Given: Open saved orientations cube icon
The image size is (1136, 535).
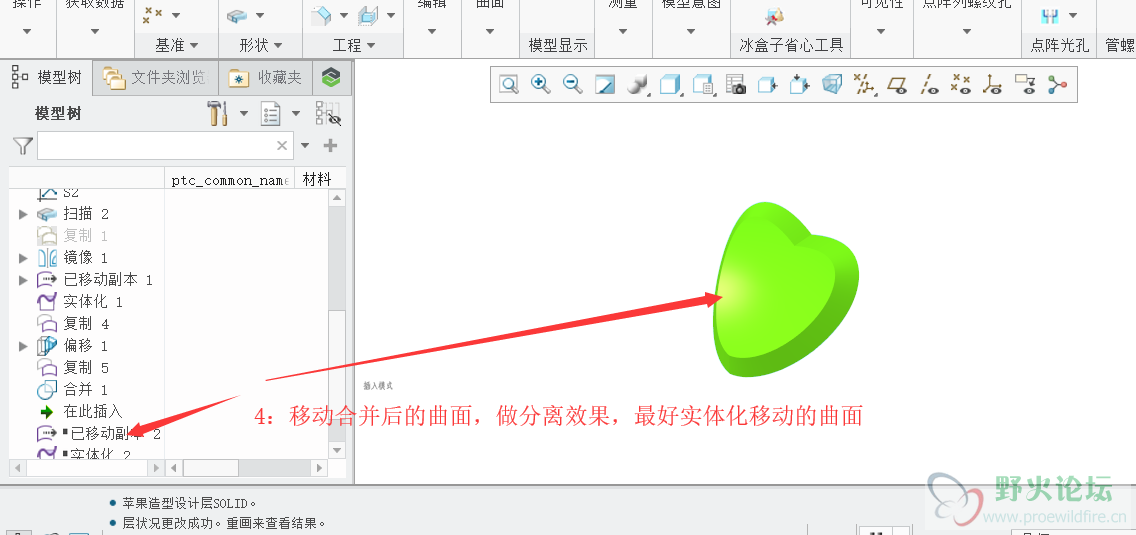Looking at the screenshot, I should pyautogui.click(x=670, y=85).
